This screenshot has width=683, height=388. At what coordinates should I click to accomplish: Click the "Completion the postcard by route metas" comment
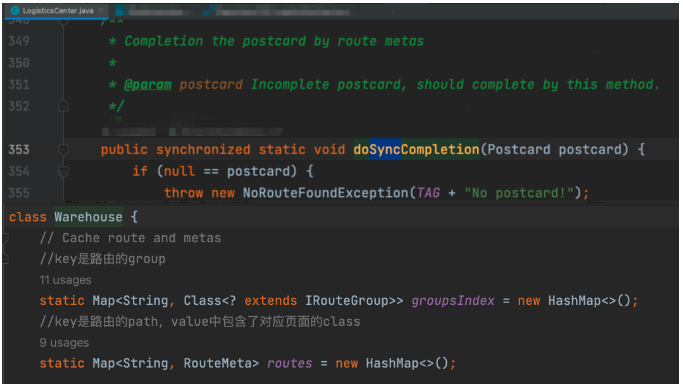point(274,41)
